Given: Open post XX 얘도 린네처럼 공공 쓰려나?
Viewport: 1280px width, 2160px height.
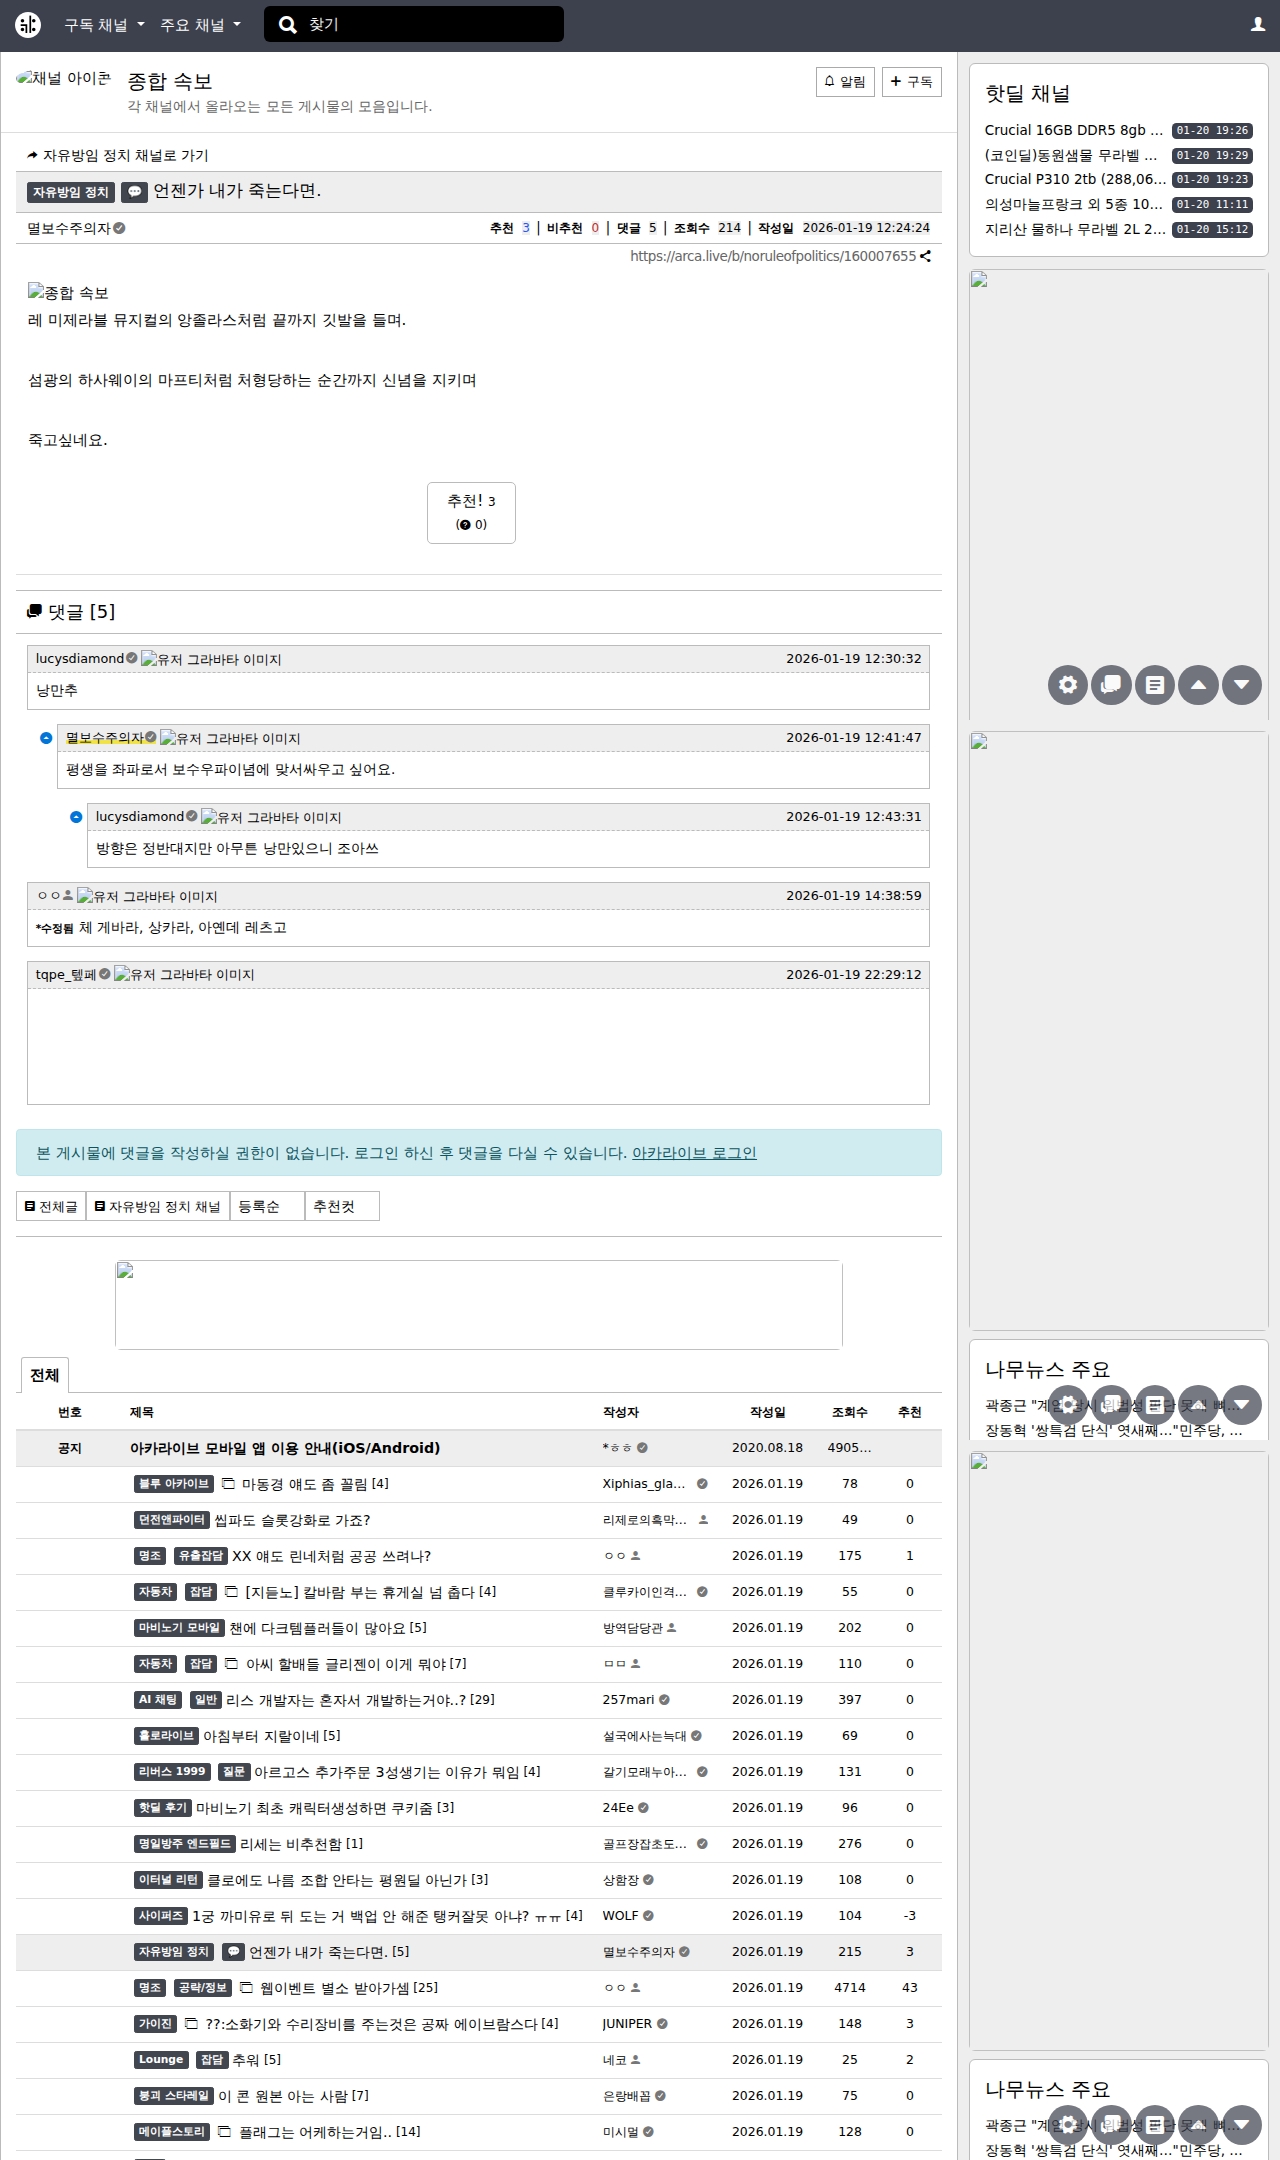Looking at the screenshot, I should pyautogui.click(x=331, y=1556).
